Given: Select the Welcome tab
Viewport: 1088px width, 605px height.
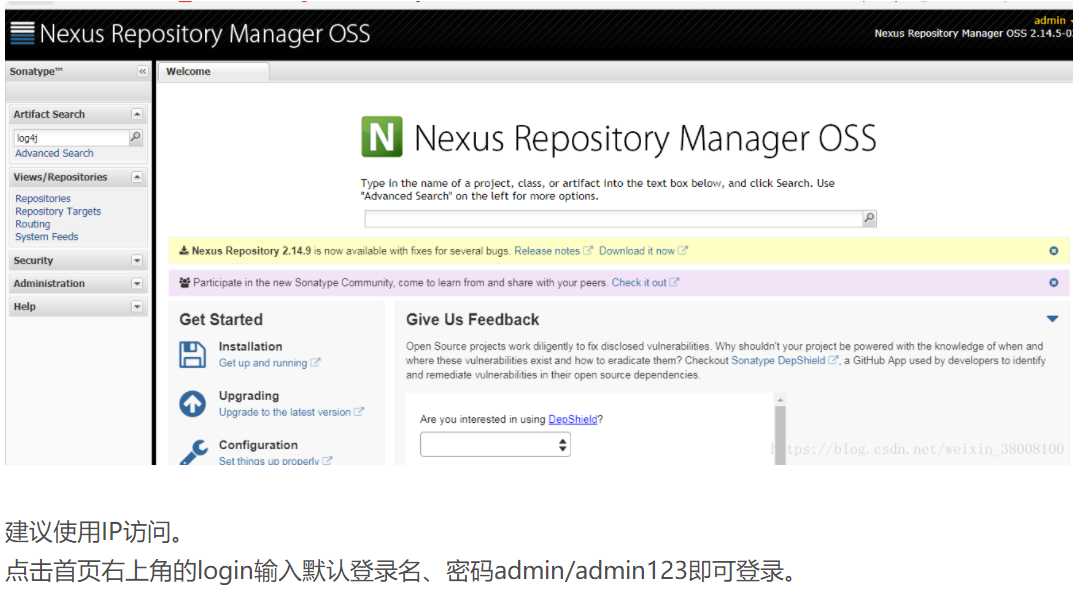Looking at the screenshot, I should click(213, 71).
